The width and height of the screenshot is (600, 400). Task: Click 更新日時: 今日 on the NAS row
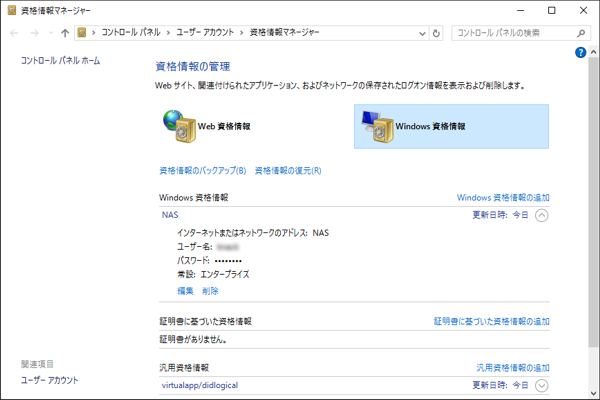coord(501,215)
